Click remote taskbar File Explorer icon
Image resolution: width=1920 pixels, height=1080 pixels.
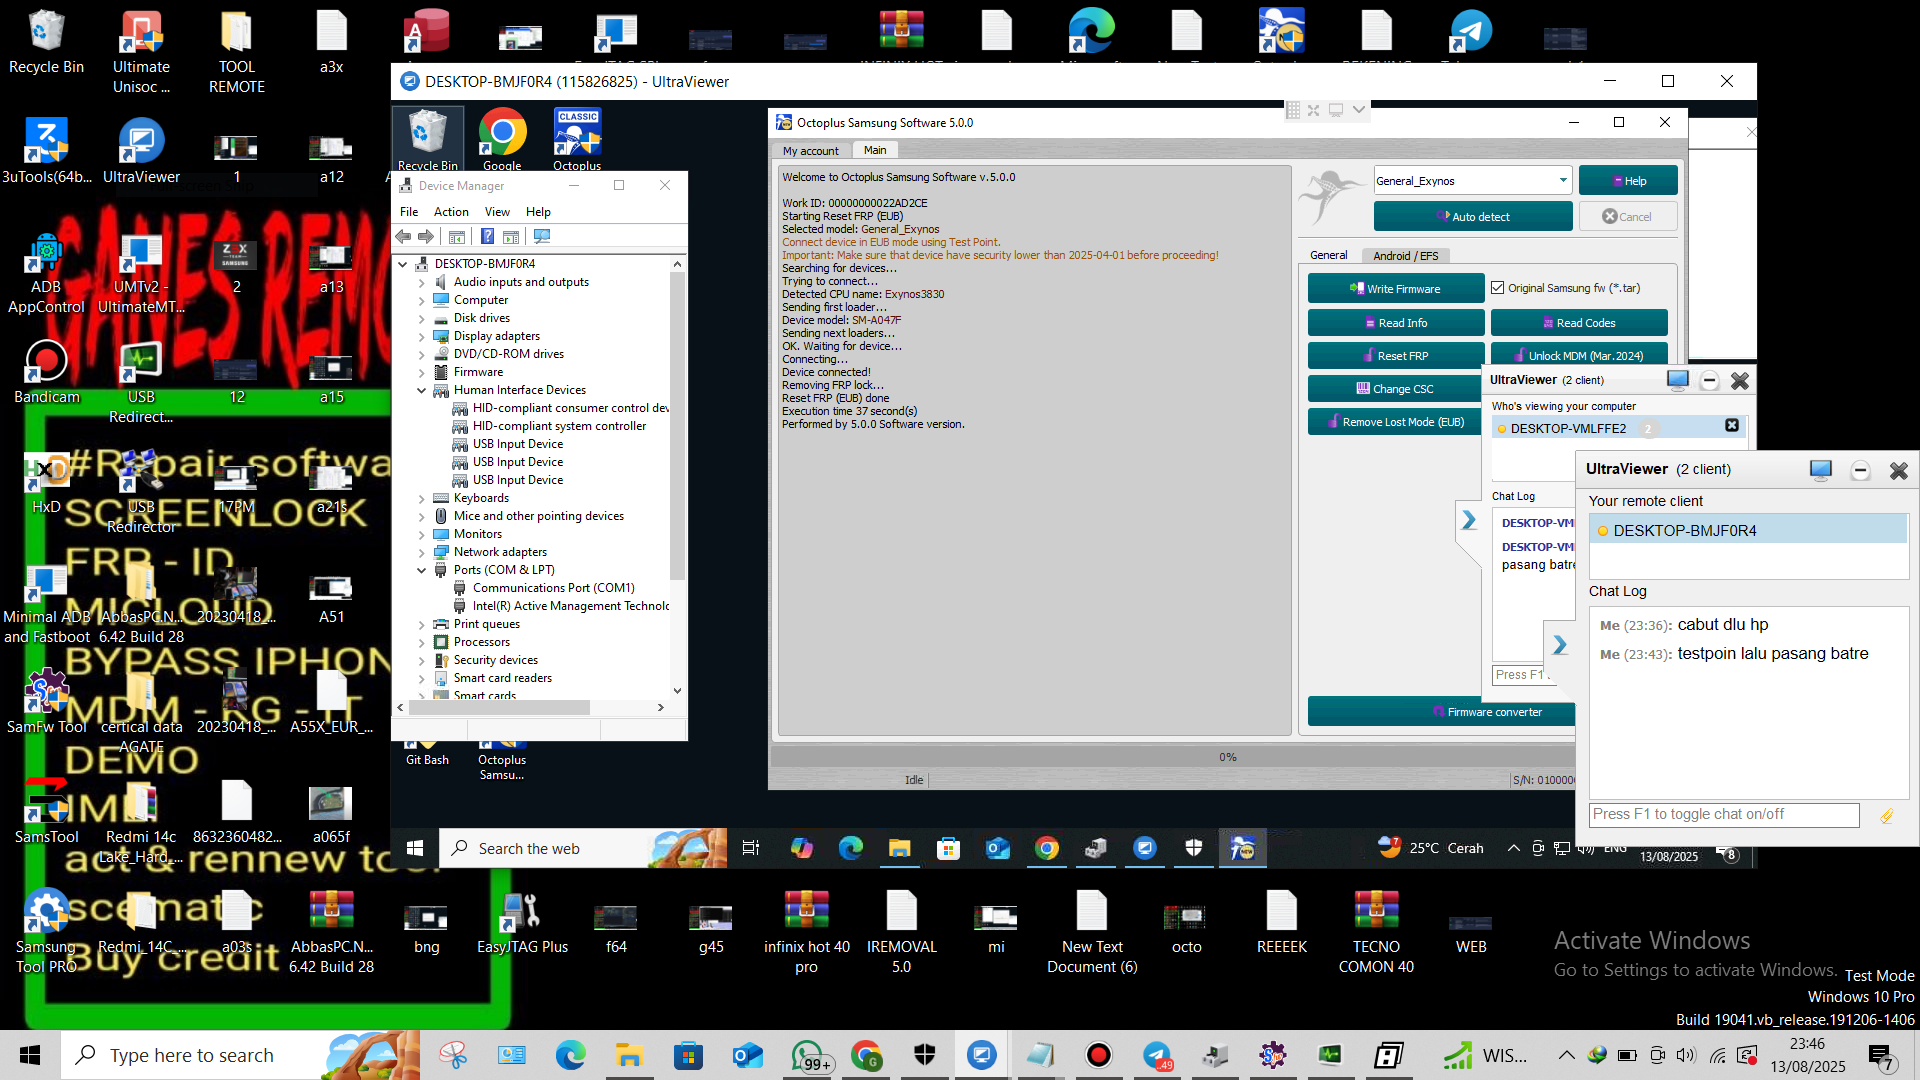click(900, 848)
